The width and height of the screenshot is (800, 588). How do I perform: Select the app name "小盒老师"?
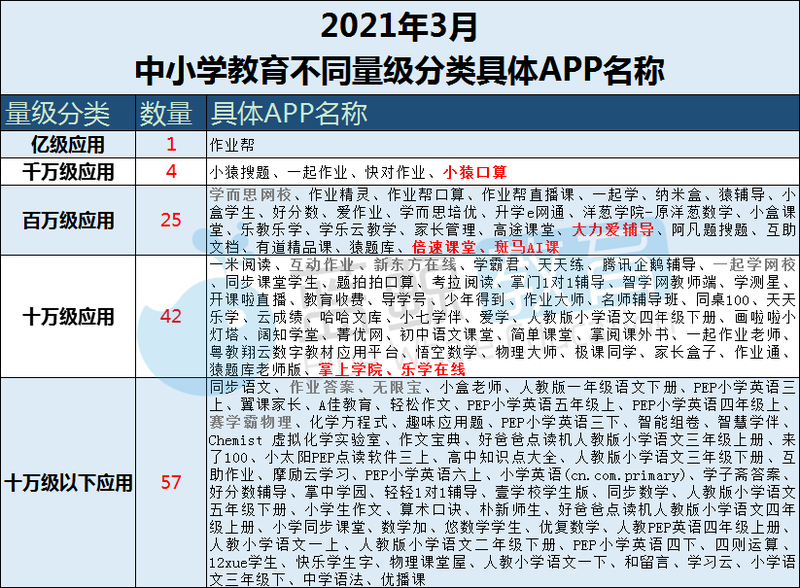(470, 387)
